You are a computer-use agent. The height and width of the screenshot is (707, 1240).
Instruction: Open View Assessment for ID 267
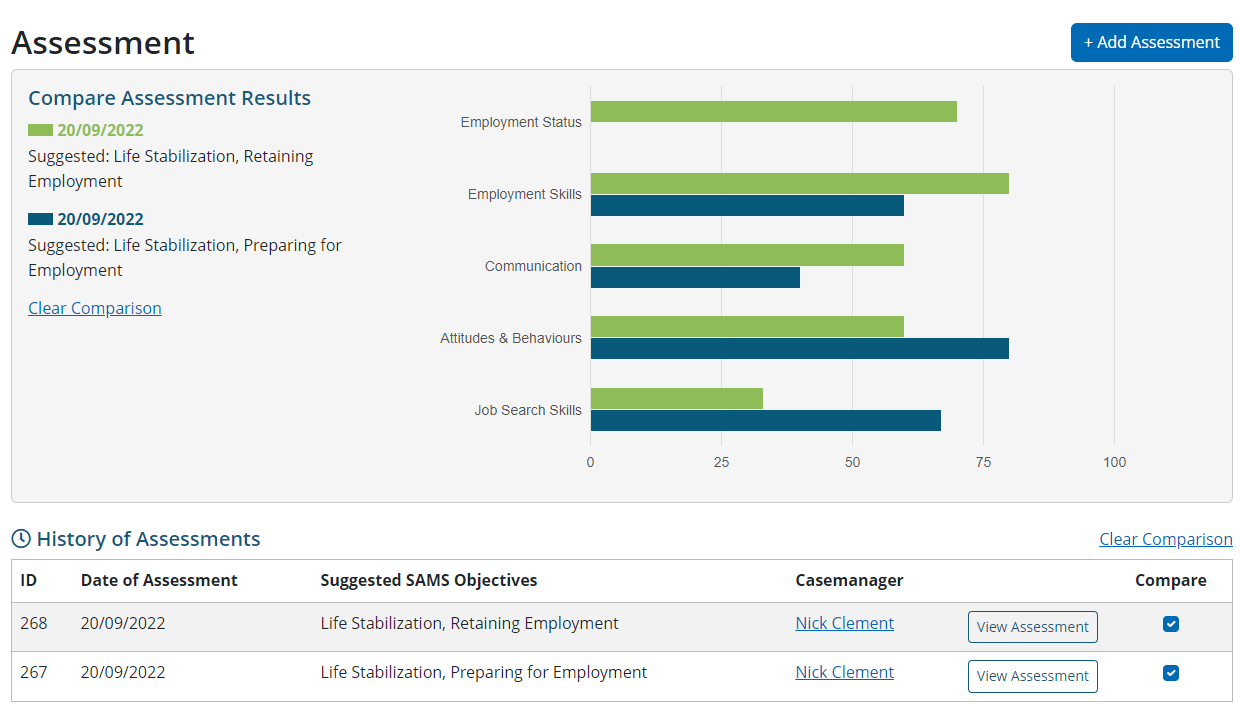(x=1032, y=676)
